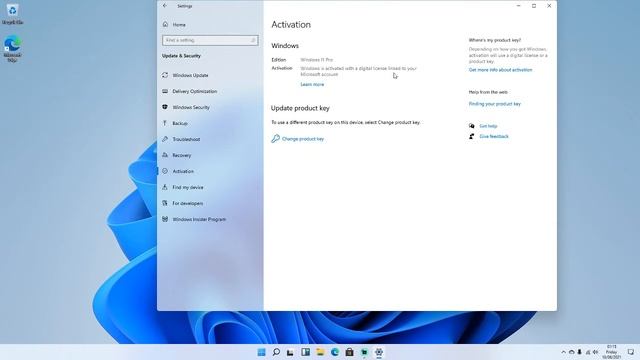The height and width of the screenshot is (360, 640).
Task: Click Learn more under Activation status
Action: pyautogui.click(x=312, y=84)
